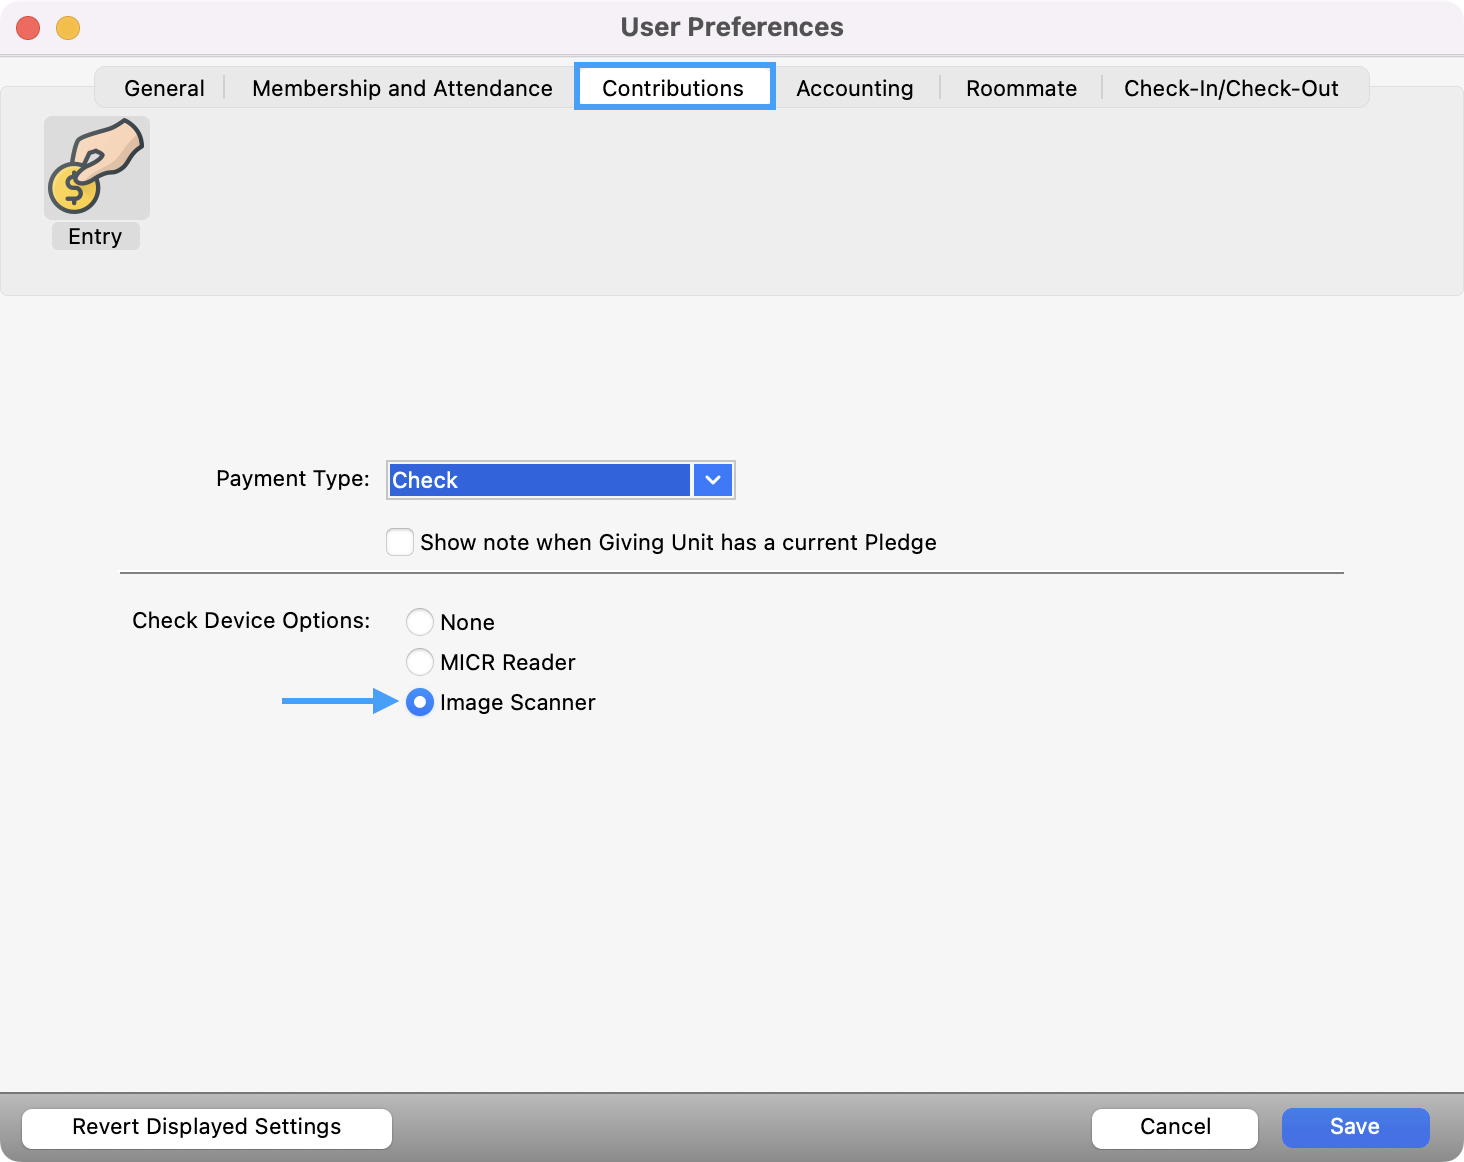
Task: View the Check-In/Check-Out tab
Action: pos(1230,87)
